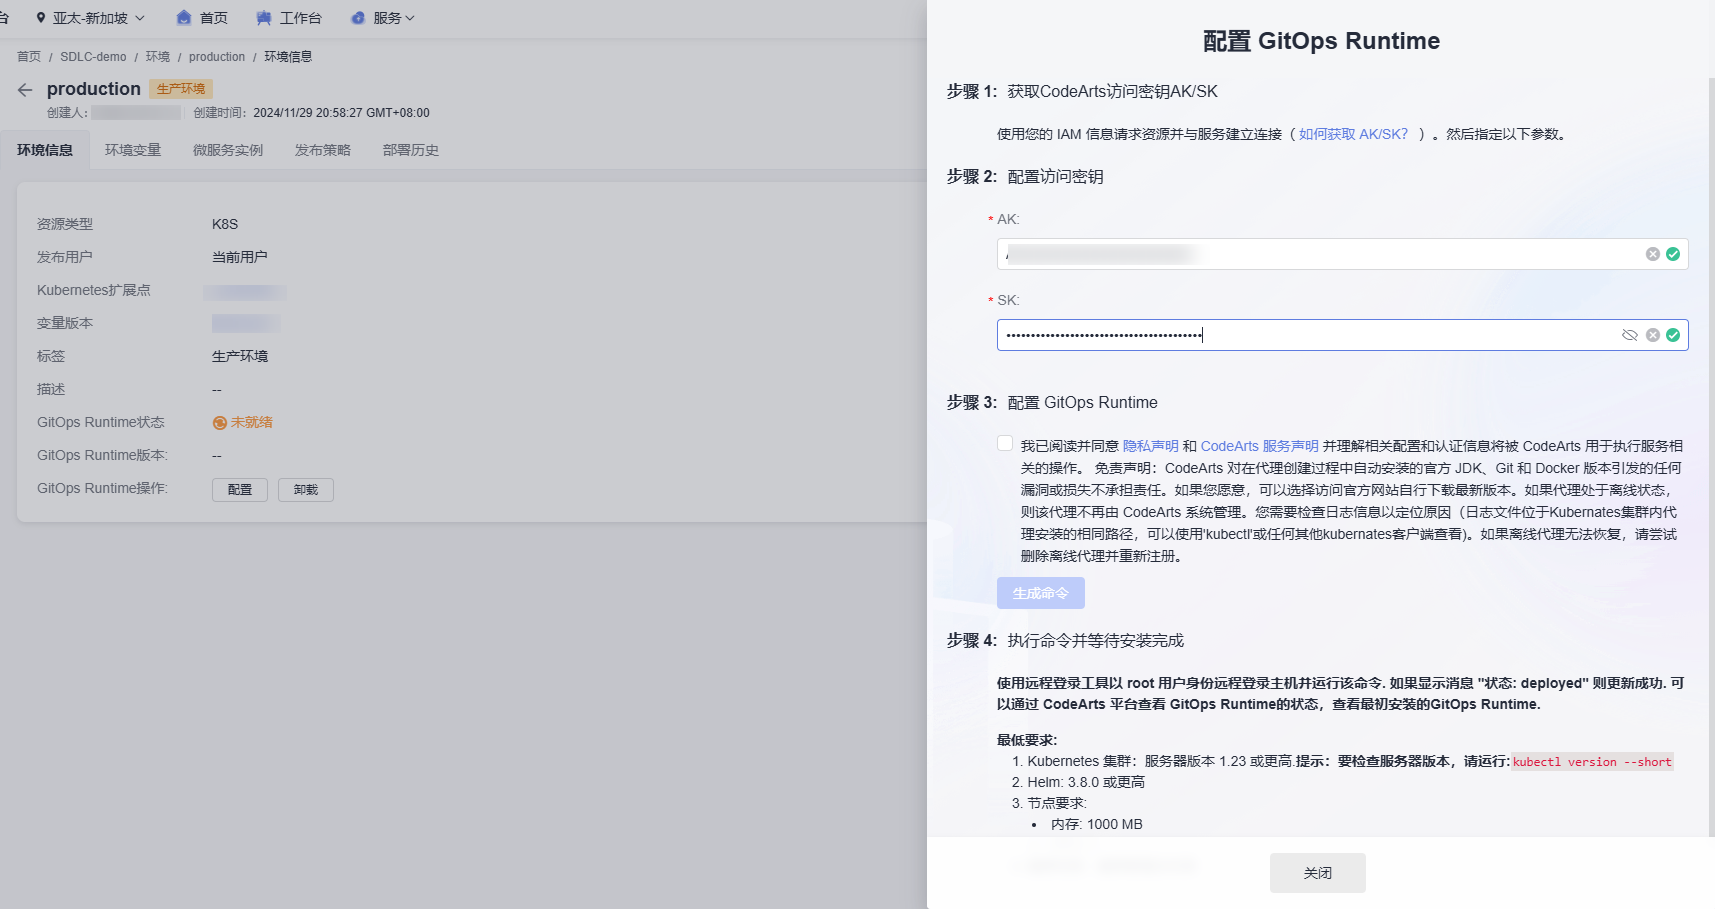Click the 生产环境 value in the 标签 row
The image size is (1715, 909).
coord(240,356)
